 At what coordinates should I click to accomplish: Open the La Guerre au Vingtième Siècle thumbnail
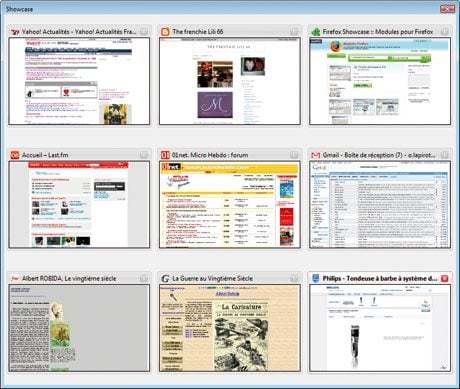pos(230,328)
